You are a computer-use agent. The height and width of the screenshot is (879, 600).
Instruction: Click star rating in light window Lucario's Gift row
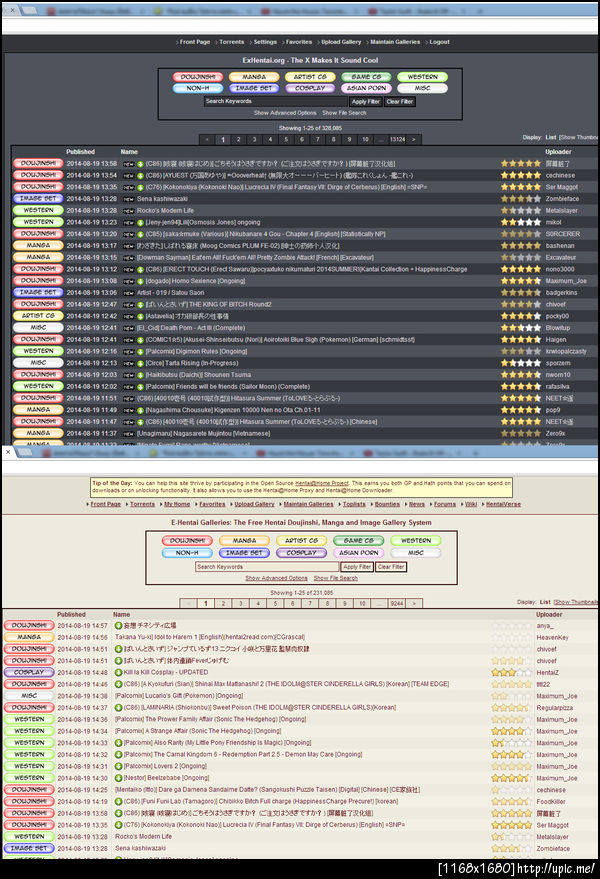pyautogui.click(x=511, y=696)
